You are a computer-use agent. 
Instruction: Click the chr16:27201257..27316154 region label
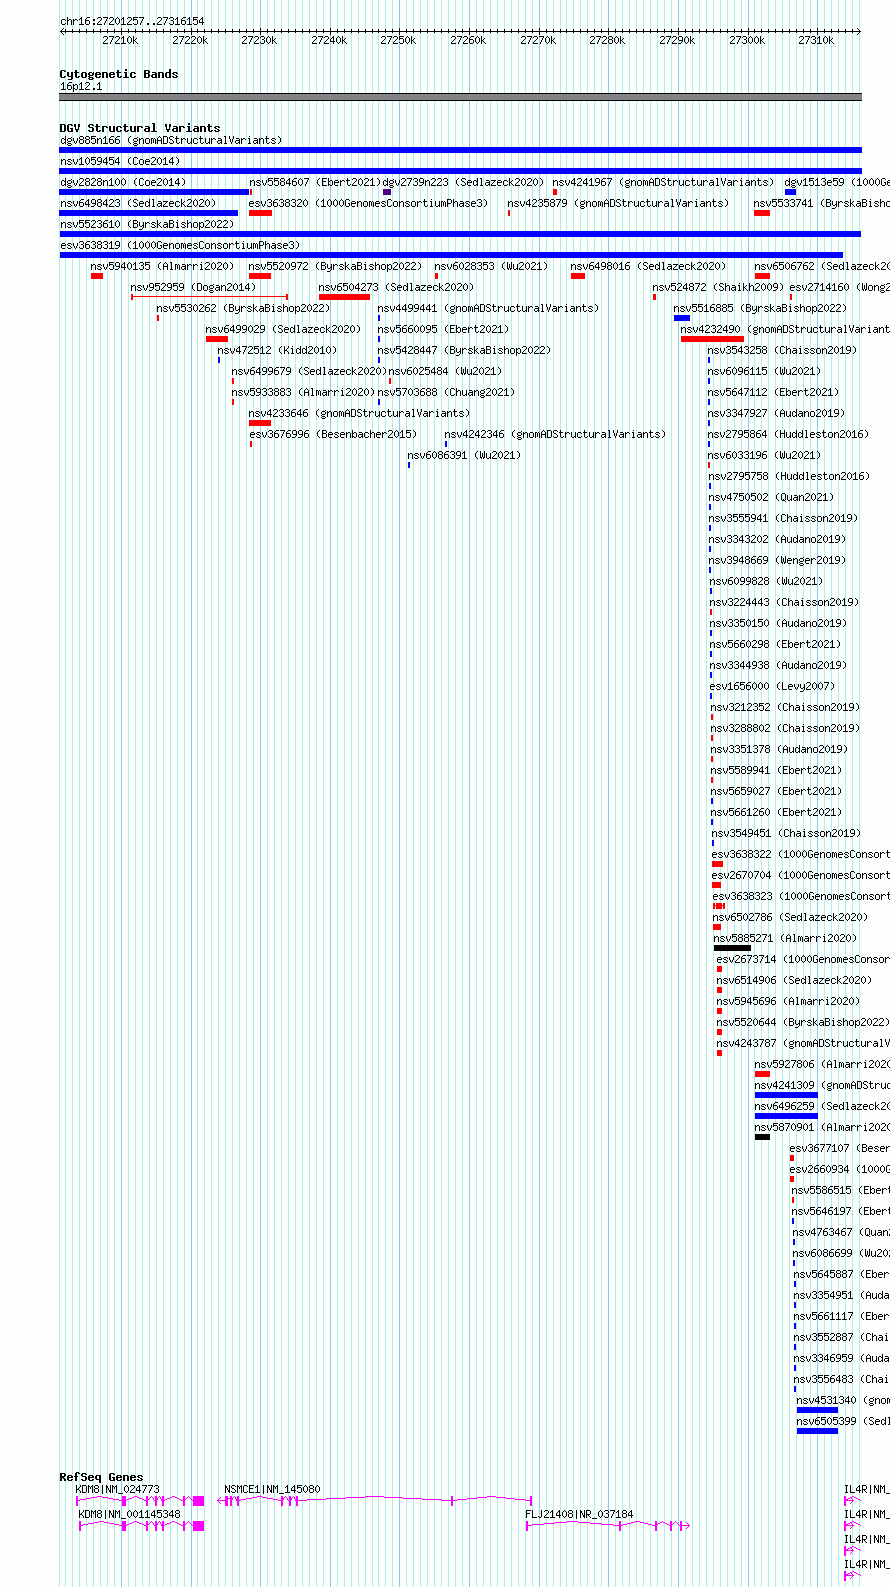[132, 21]
